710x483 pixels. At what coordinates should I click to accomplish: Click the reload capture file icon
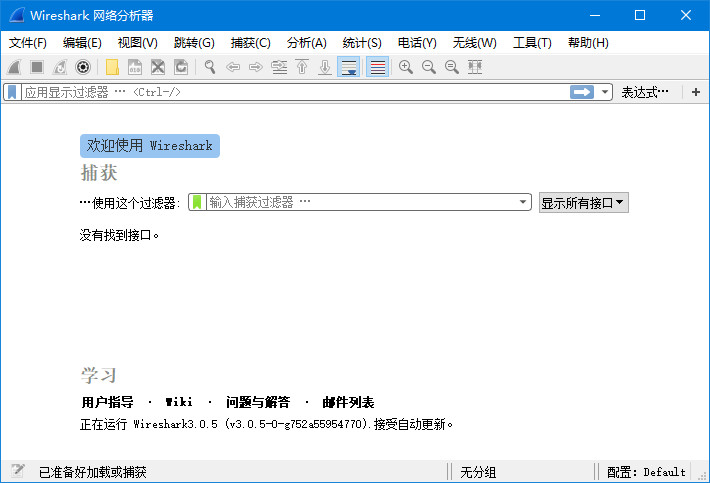coord(181,67)
